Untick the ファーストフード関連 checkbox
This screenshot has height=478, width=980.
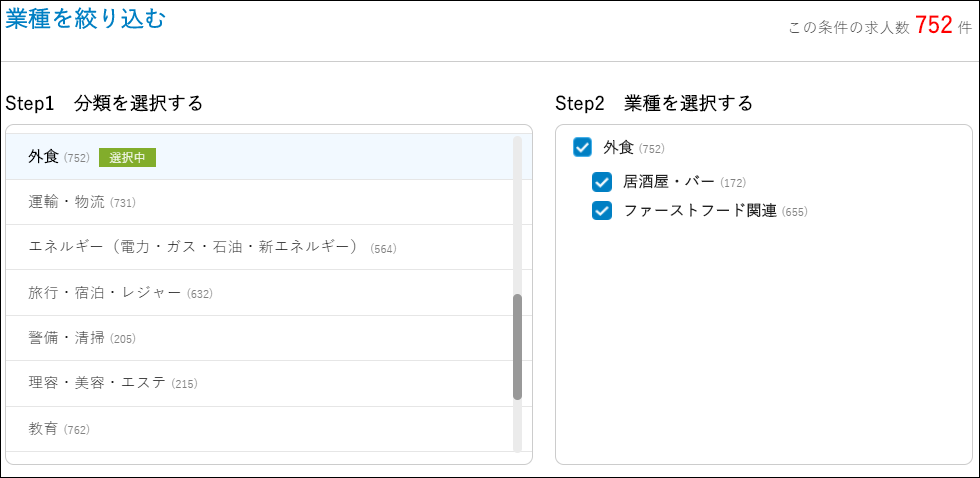point(602,211)
